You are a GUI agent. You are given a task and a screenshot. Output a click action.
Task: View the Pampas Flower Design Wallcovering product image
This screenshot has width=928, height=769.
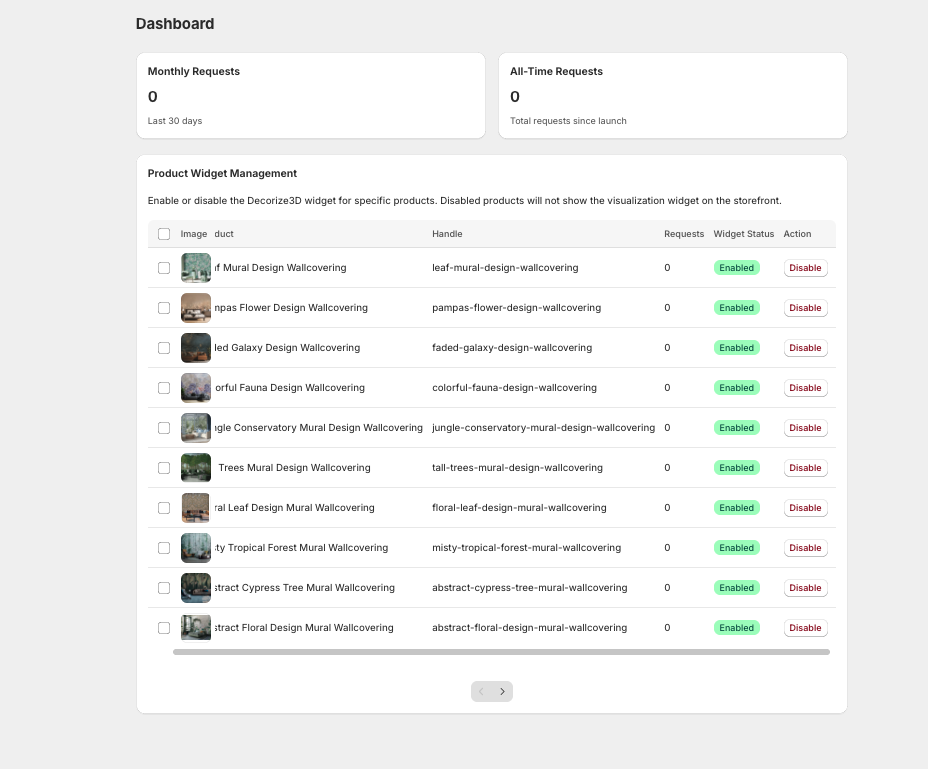195,307
